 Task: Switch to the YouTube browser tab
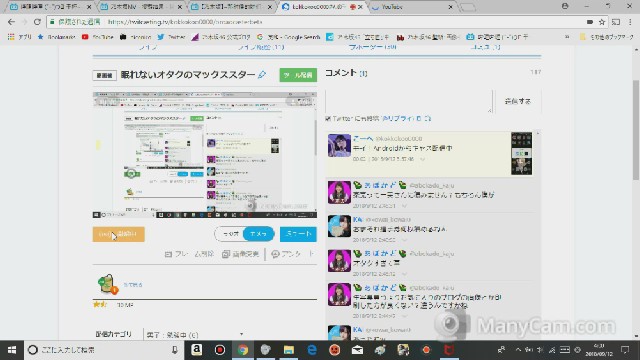pyautogui.click(x=412, y=7)
